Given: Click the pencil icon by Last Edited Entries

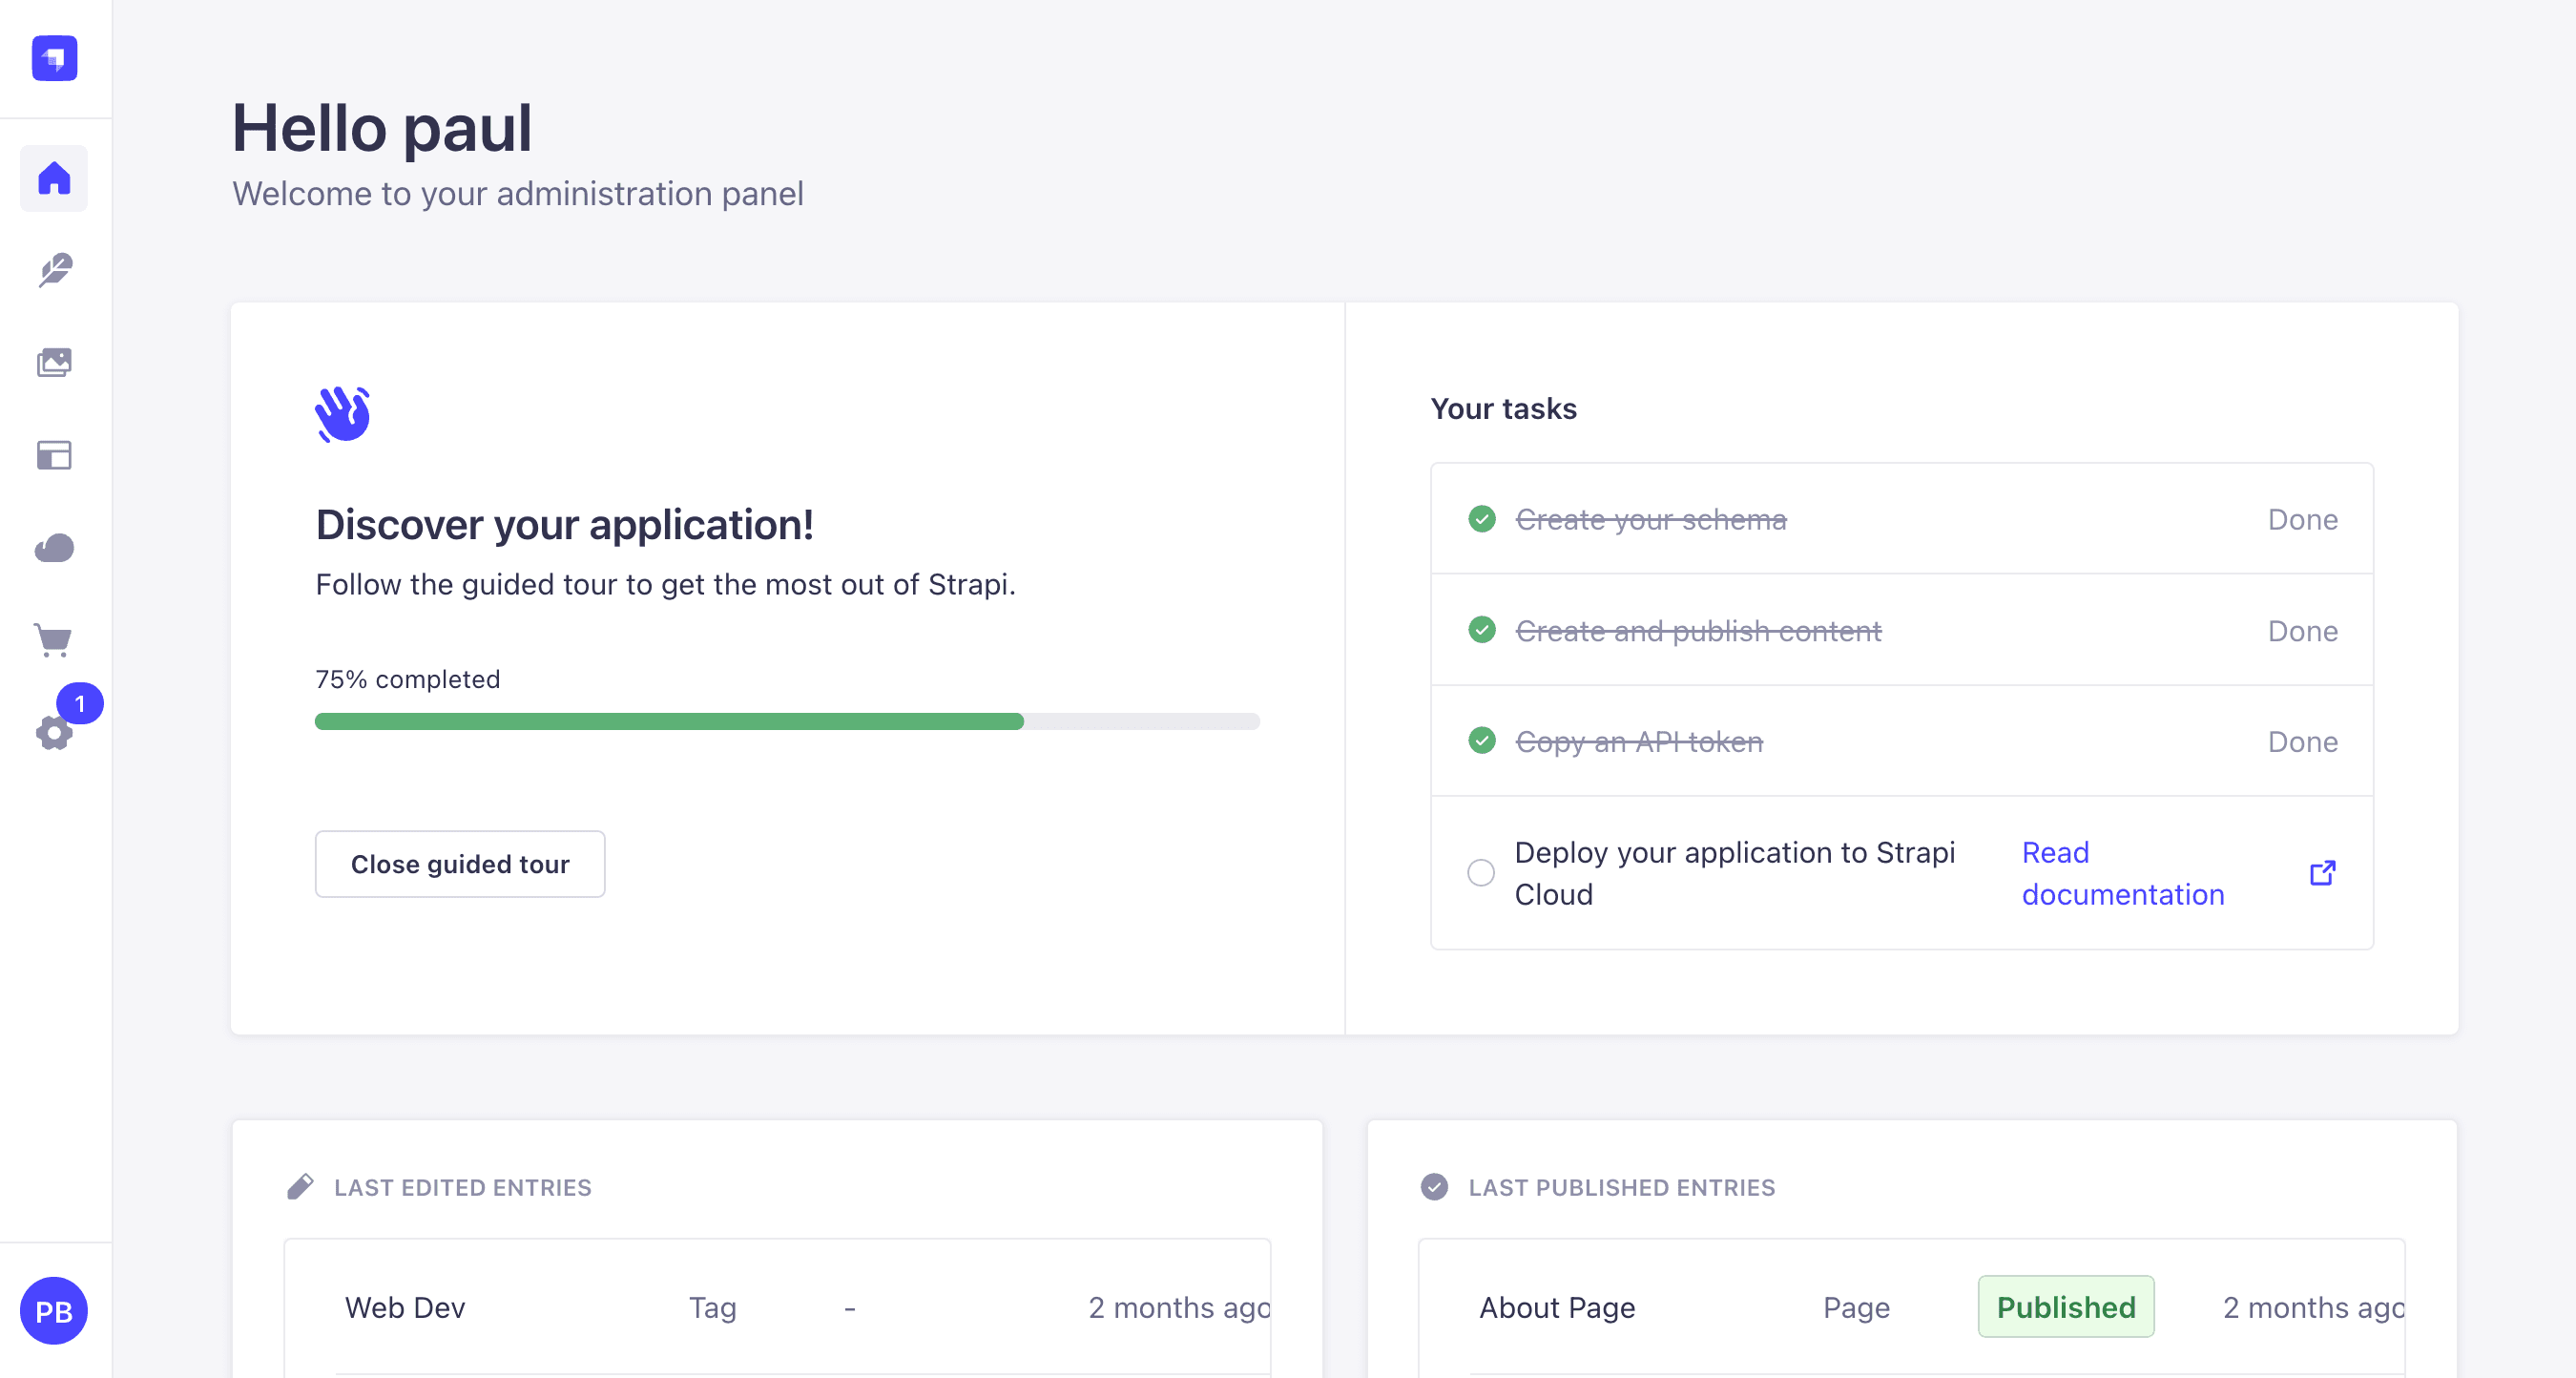Looking at the screenshot, I should [x=300, y=1187].
